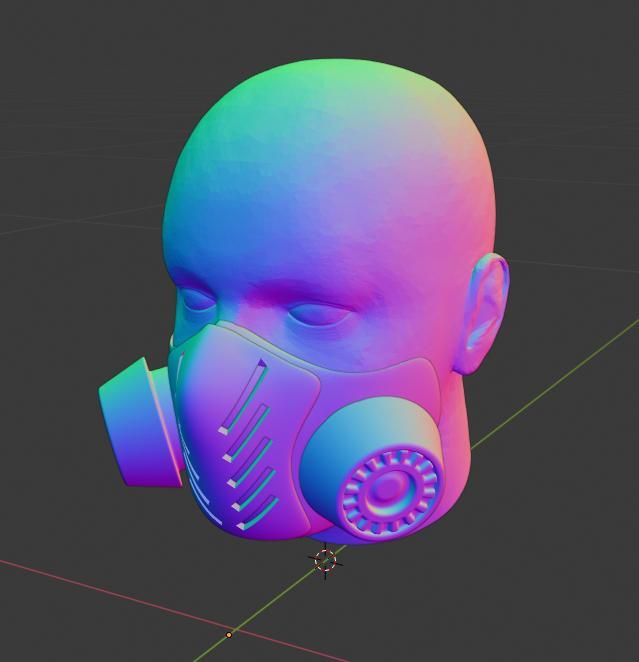Click the ear of the head model
Viewport: 639px width, 662px height.
point(483,313)
